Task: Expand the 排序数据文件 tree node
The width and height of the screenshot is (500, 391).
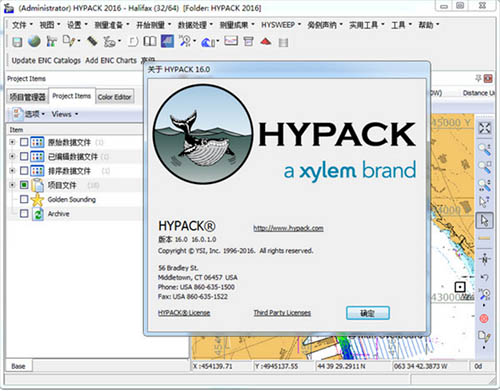Action: (12, 170)
